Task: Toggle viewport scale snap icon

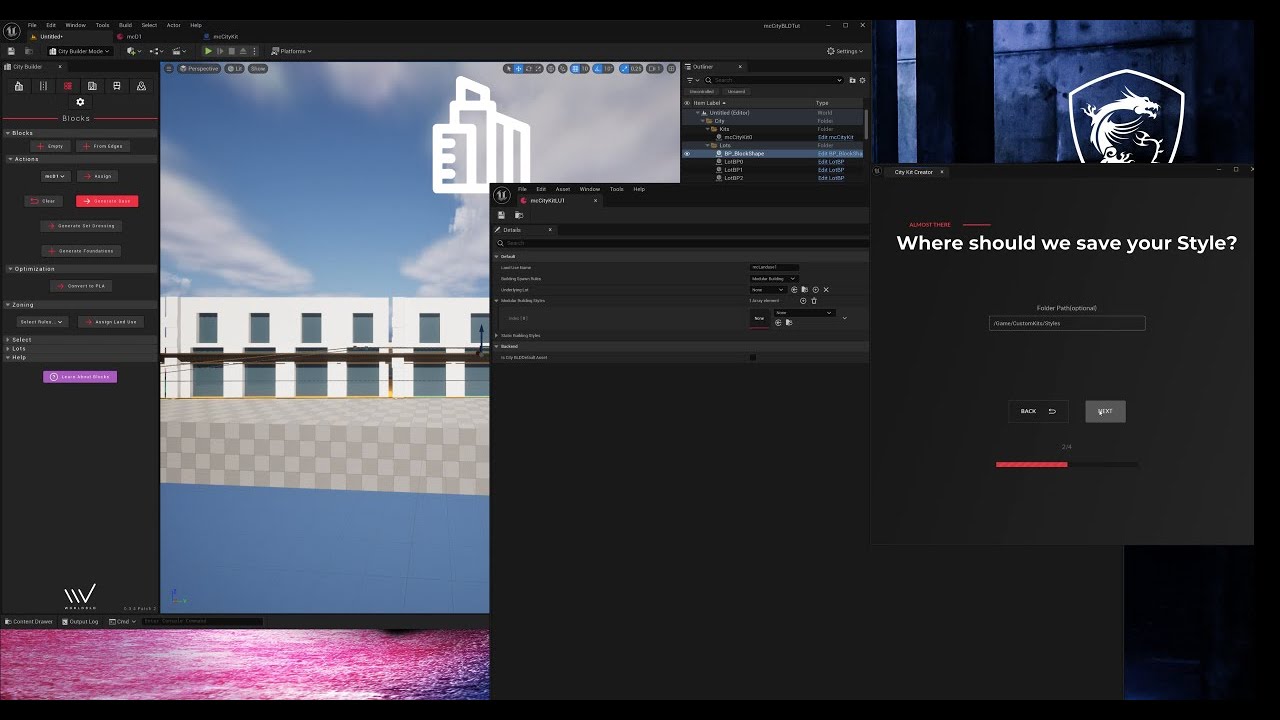Action: point(626,69)
